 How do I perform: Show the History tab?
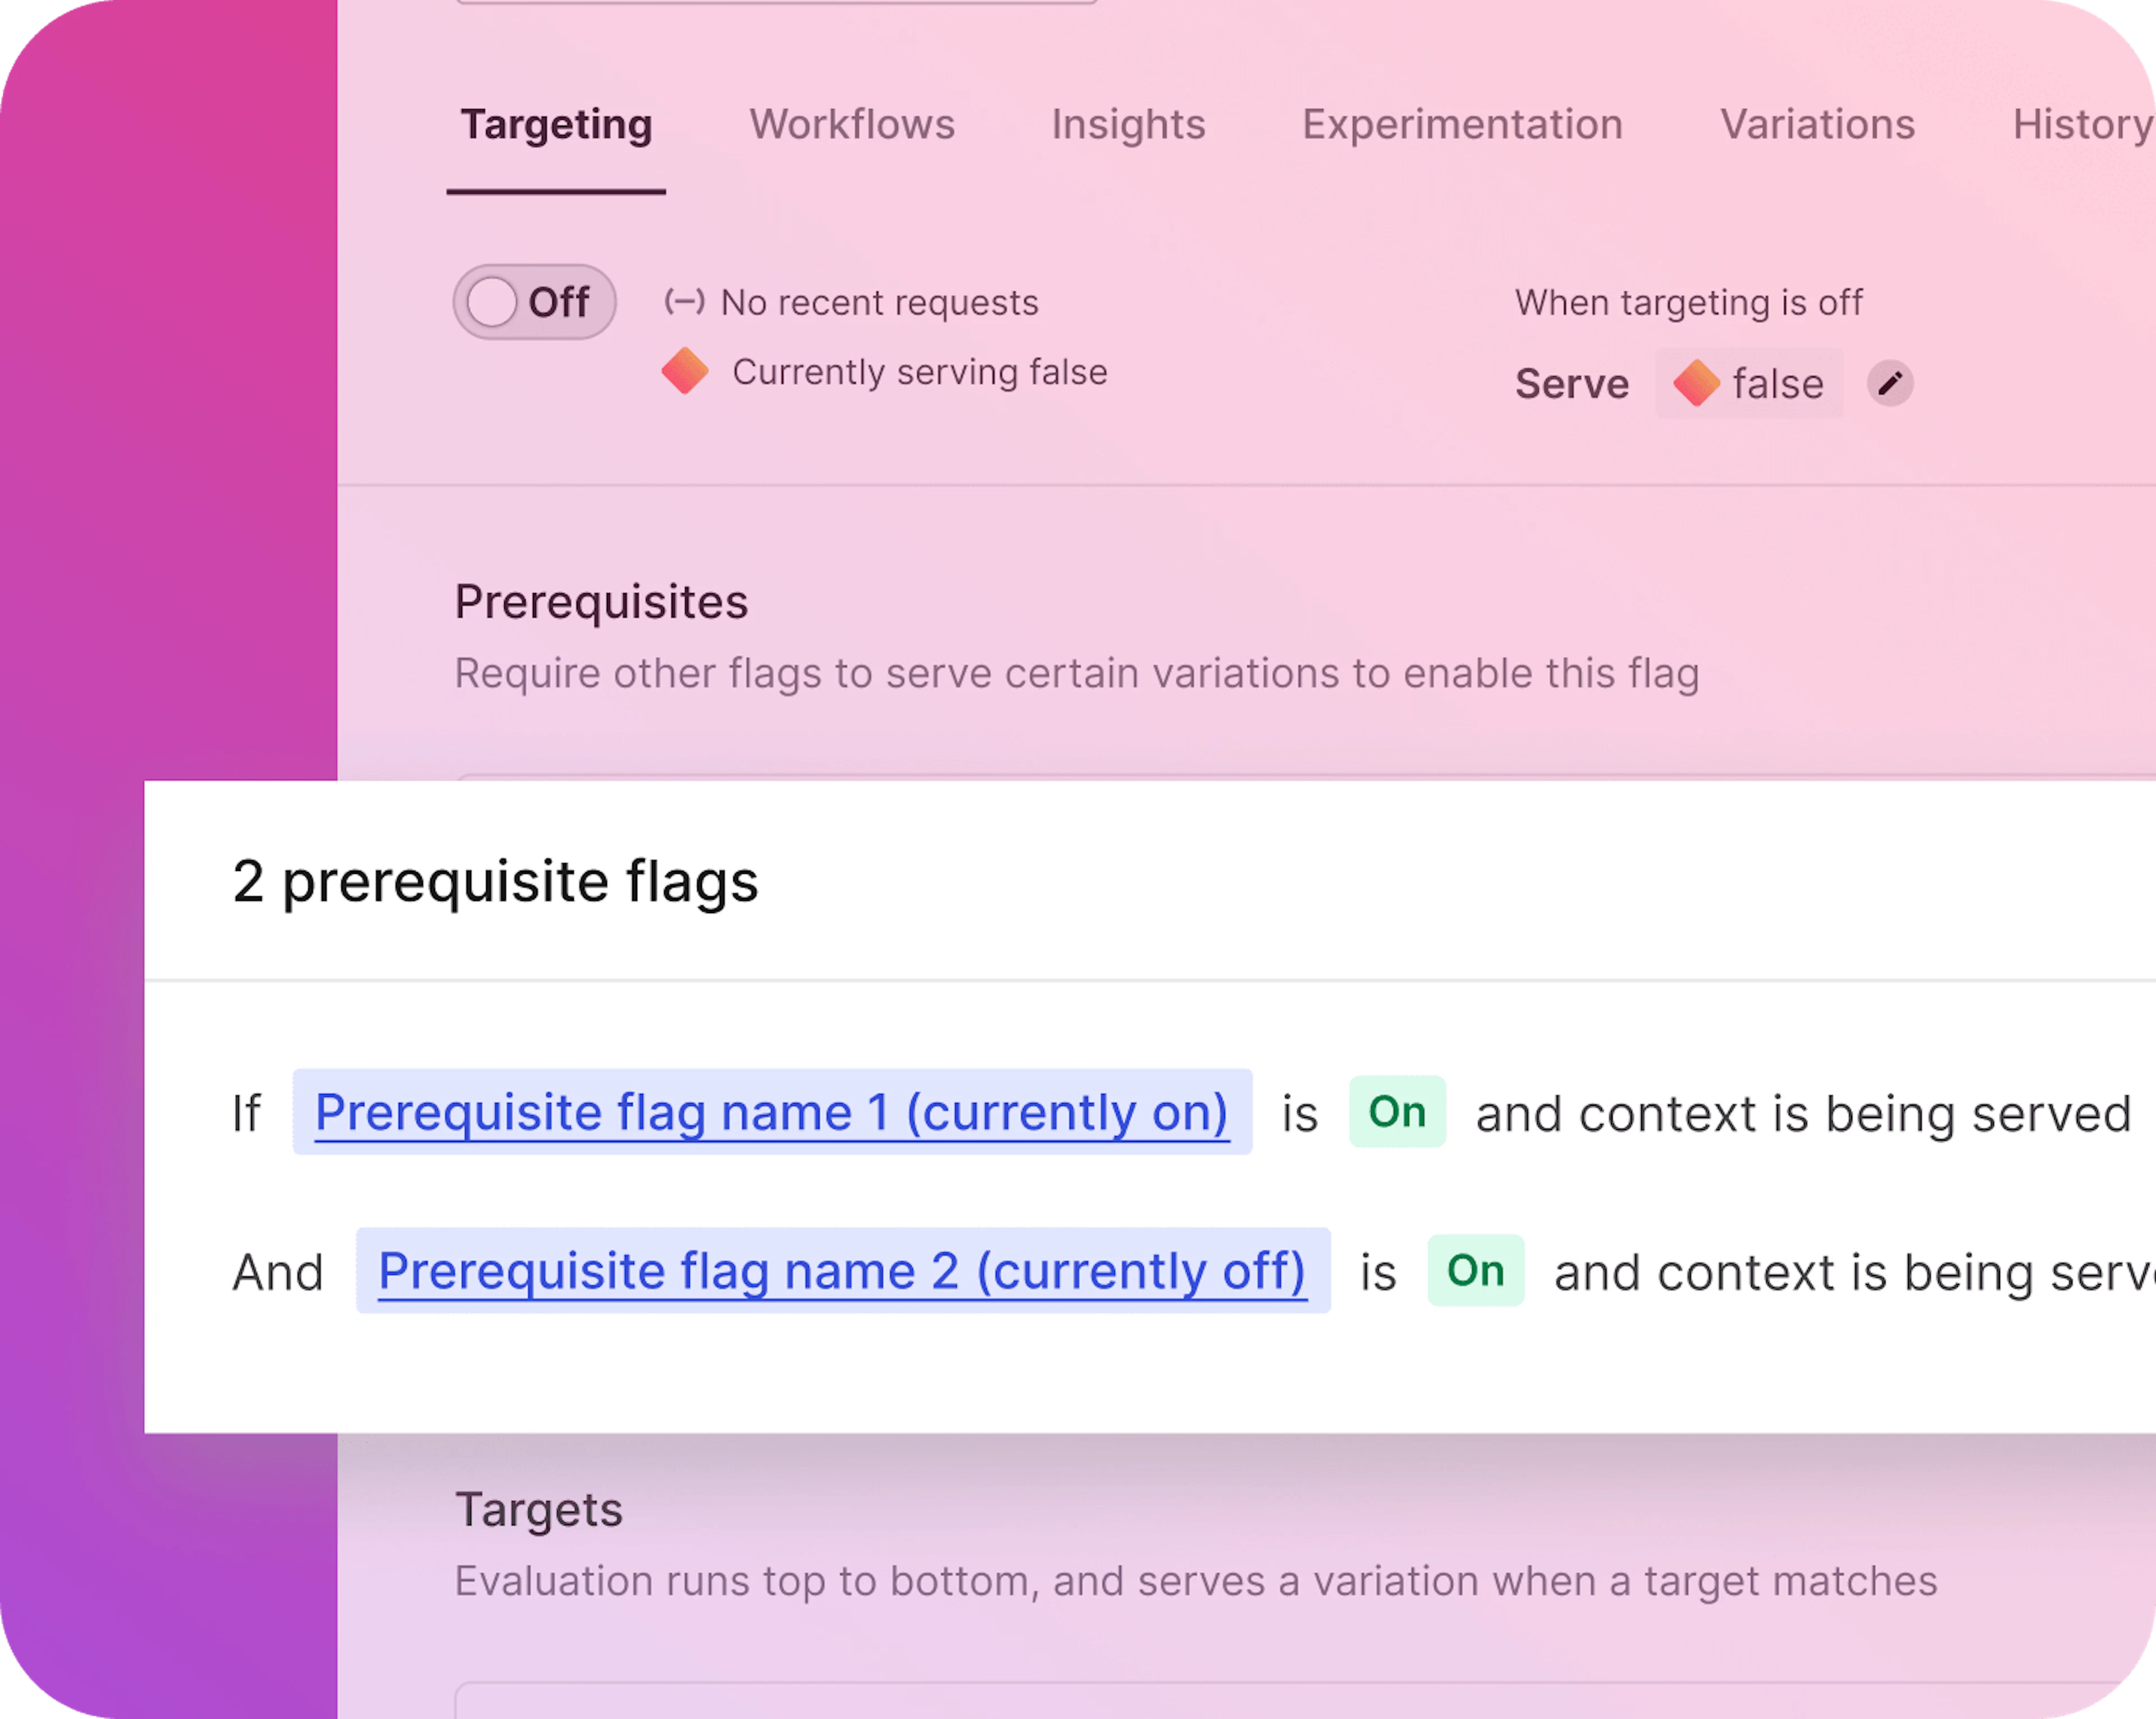(2082, 125)
